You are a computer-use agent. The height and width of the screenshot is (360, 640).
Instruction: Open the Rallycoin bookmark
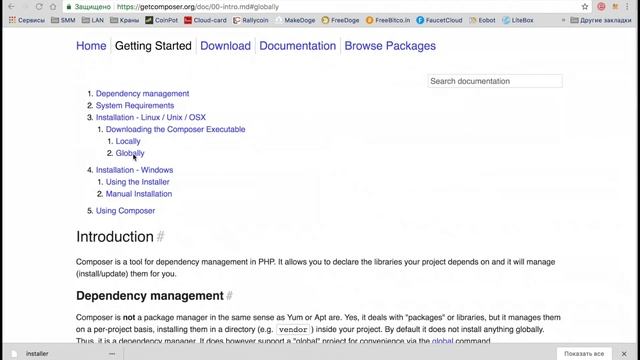tap(251, 20)
